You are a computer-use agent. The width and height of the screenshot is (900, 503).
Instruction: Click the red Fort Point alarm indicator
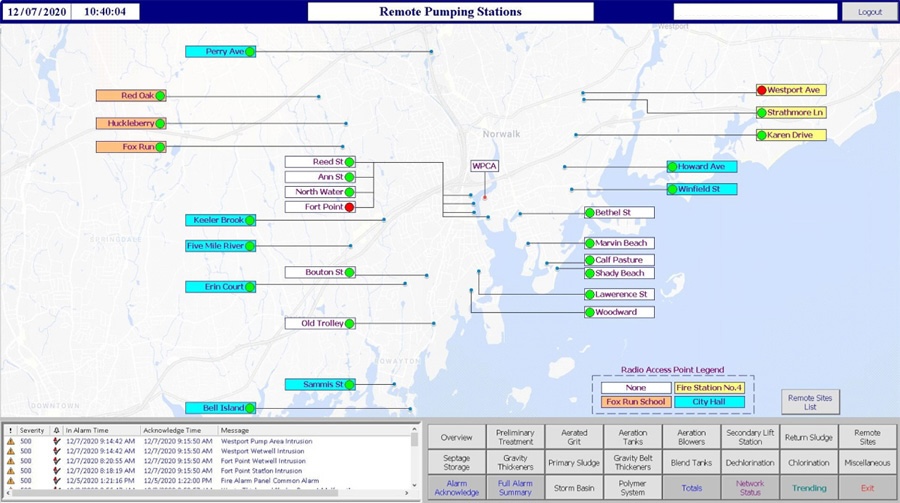point(349,207)
